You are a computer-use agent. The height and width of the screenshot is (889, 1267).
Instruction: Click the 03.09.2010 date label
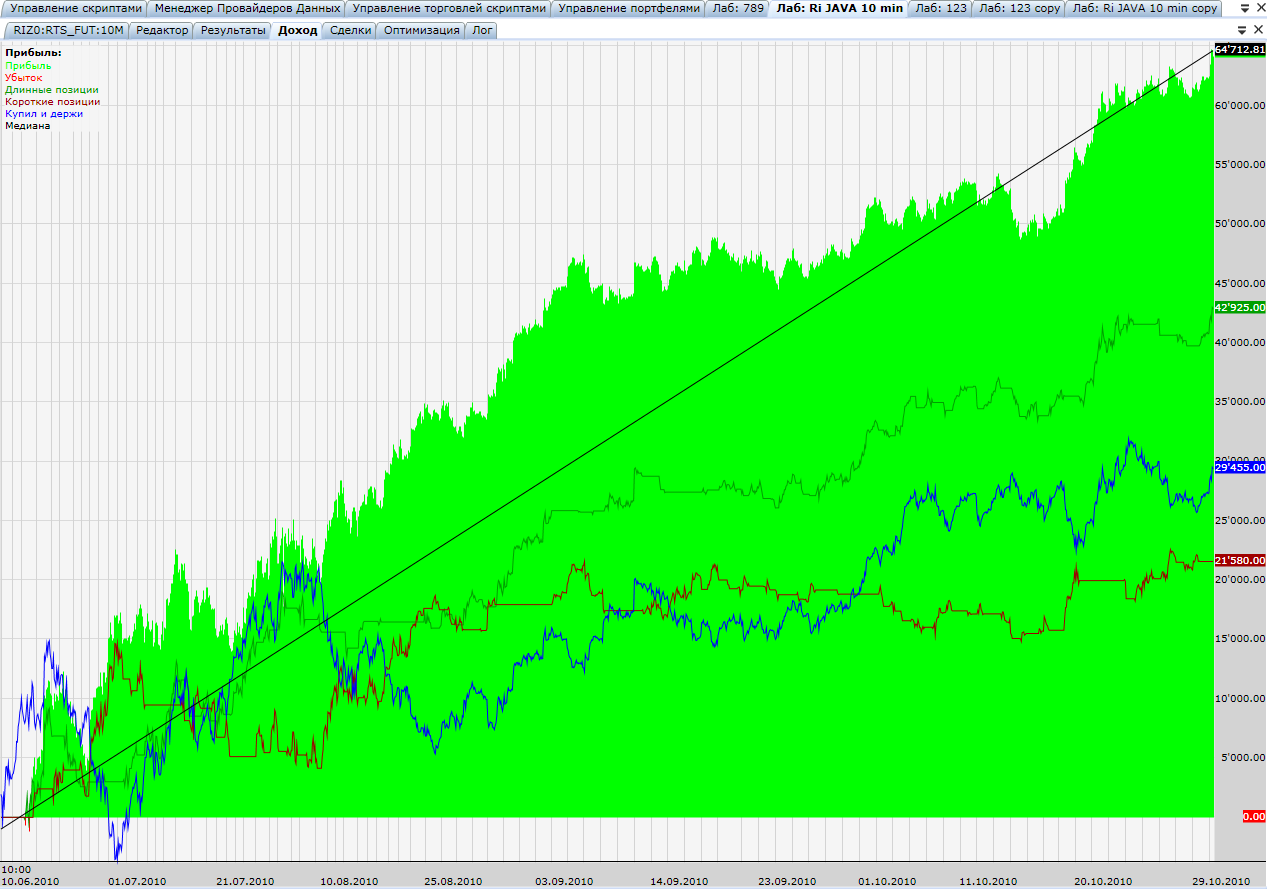563,881
